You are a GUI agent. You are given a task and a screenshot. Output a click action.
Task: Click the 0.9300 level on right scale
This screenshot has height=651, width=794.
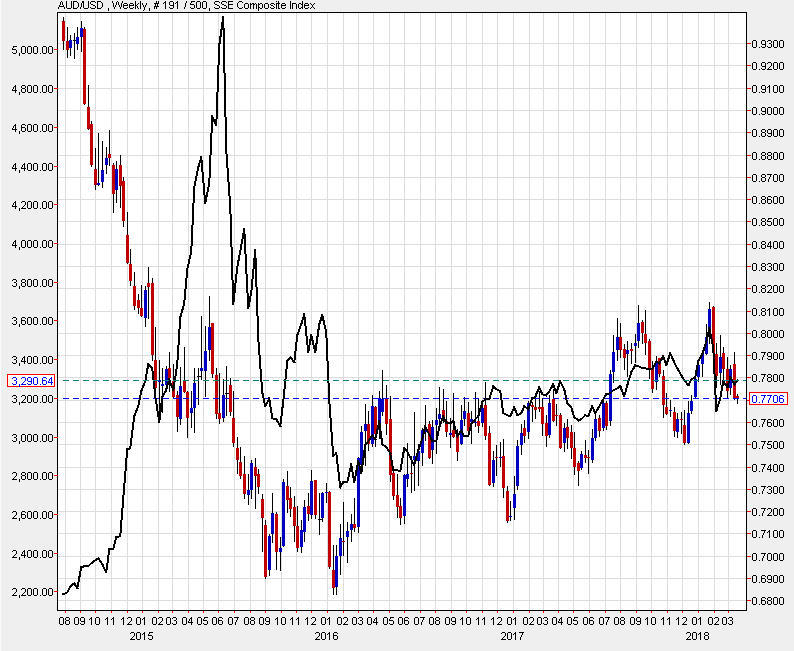767,44
